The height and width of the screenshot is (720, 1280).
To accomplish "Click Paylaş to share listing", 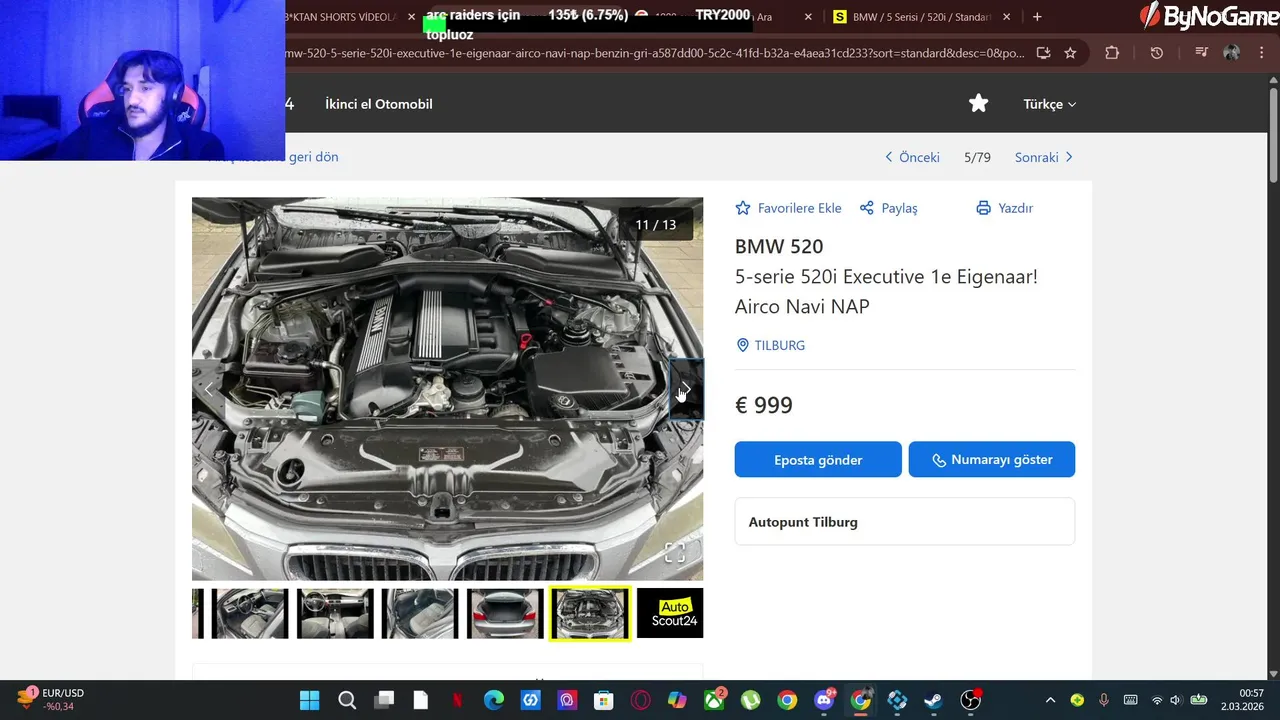I will 888,208.
